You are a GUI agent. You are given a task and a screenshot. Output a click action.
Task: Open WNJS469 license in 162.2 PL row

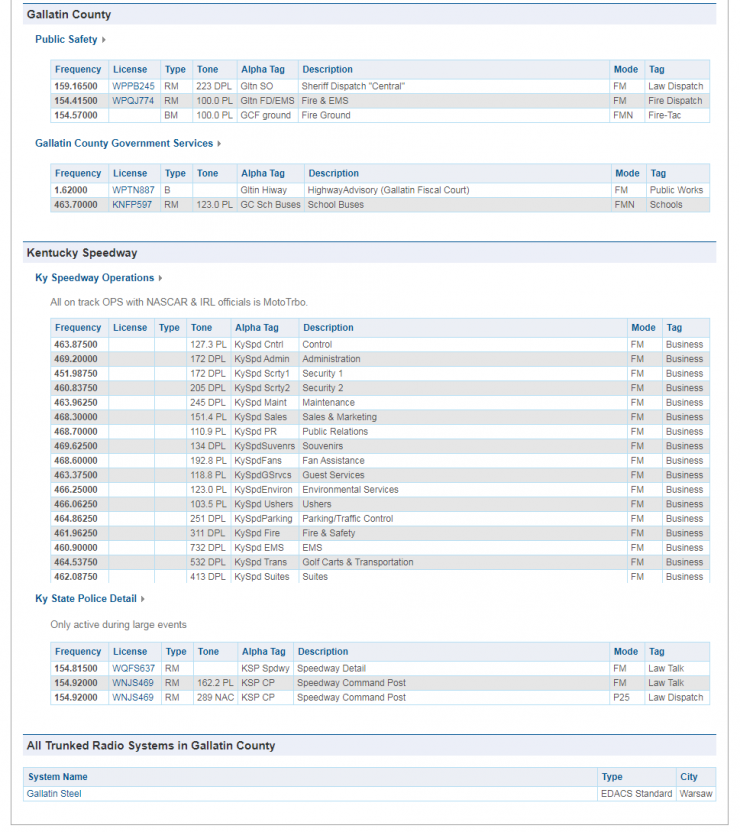pos(133,683)
